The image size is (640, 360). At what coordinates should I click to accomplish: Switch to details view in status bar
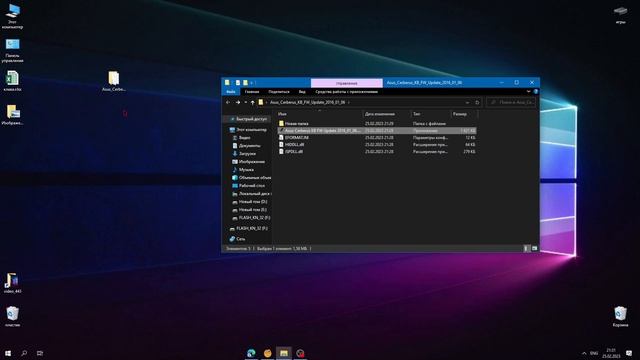pyautogui.click(x=526, y=248)
